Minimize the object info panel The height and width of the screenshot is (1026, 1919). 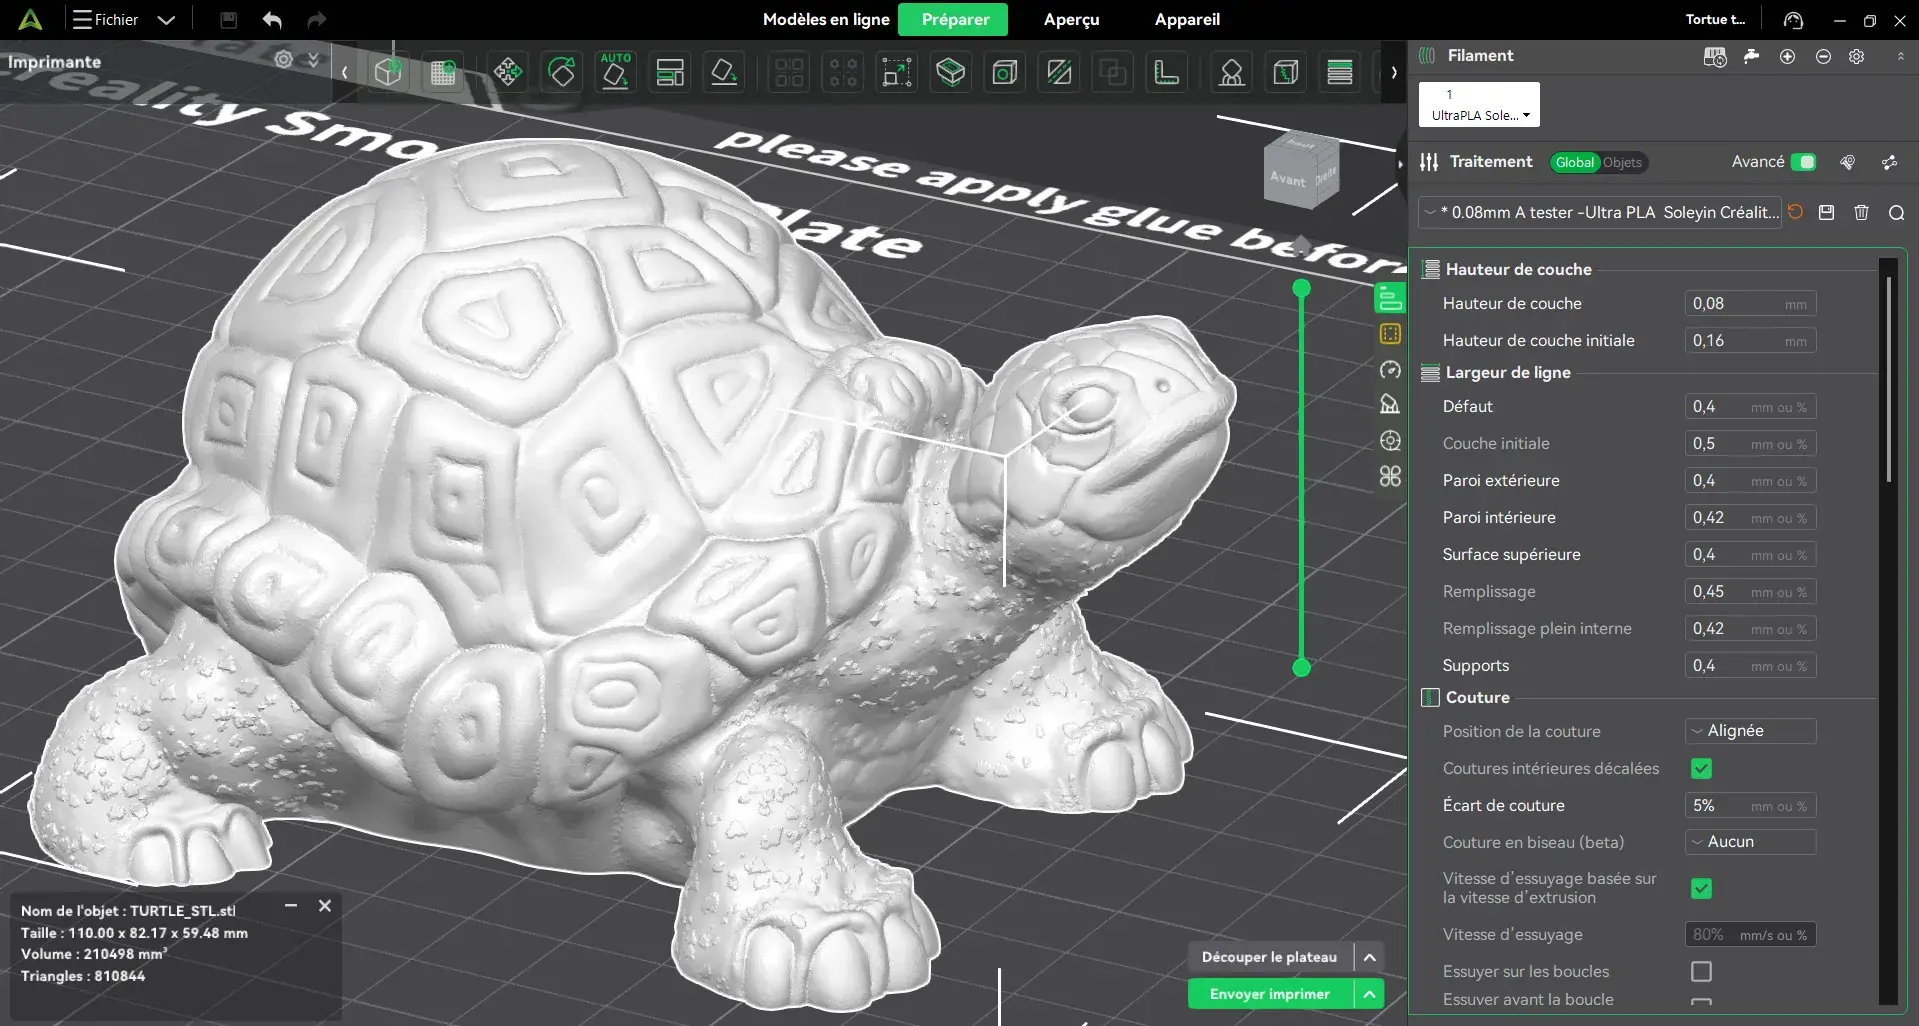click(291, 906)
